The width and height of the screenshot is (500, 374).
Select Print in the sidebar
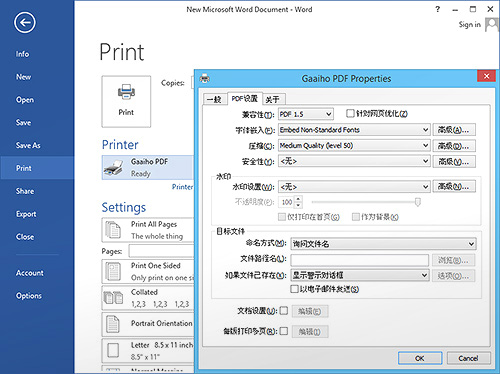point(37,168)
